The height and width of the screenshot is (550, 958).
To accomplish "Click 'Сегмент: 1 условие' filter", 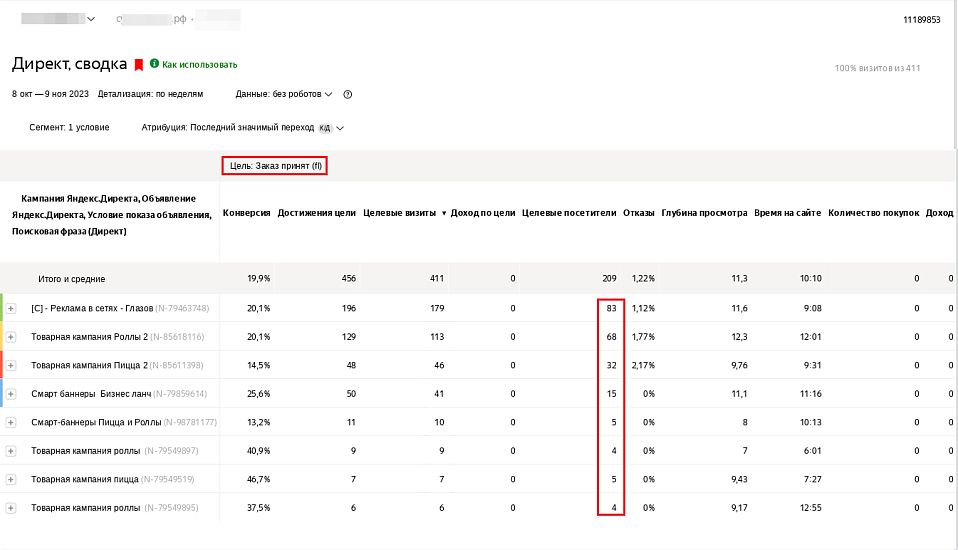I will pyautogui.click(x=69, y=127).
